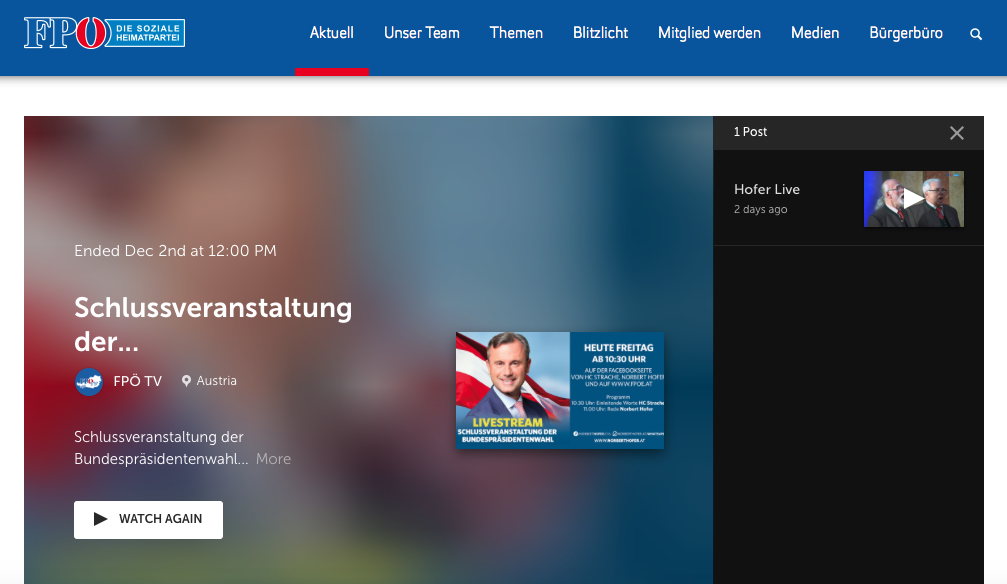Open the Medien menu item

pos(814,33)
